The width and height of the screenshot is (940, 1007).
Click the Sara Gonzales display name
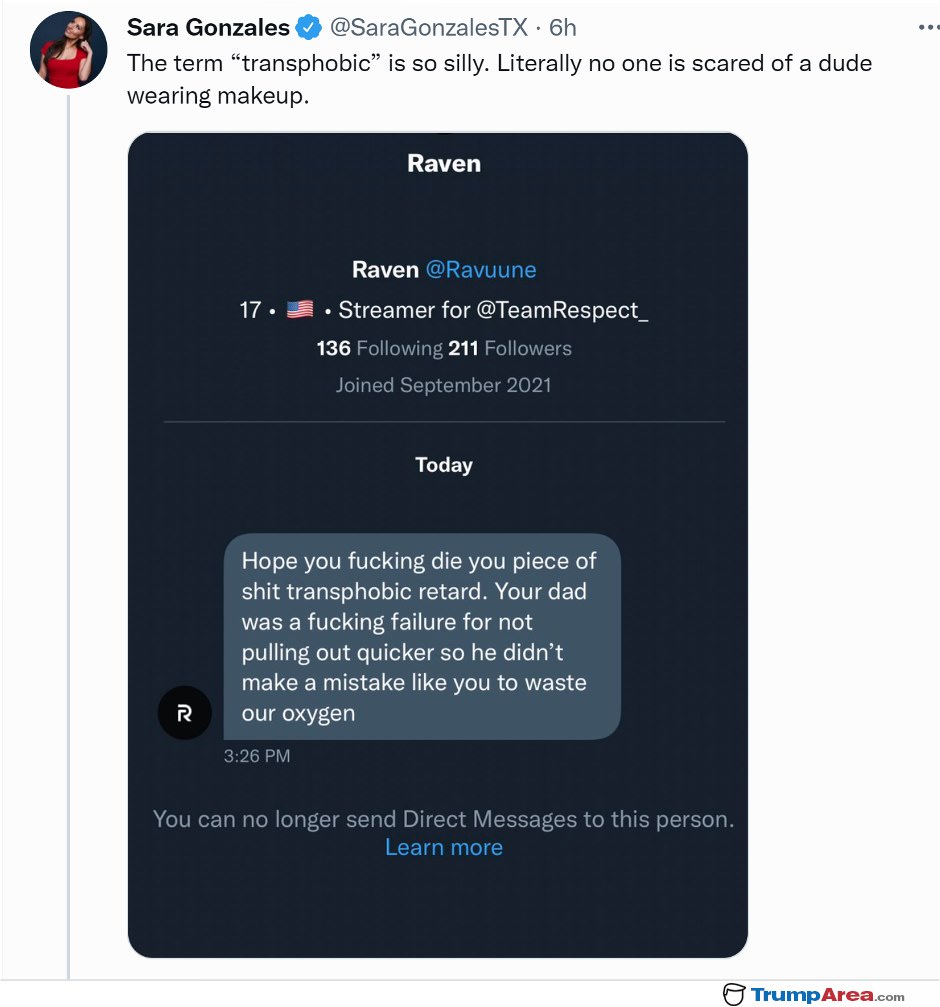pos(208,28)
